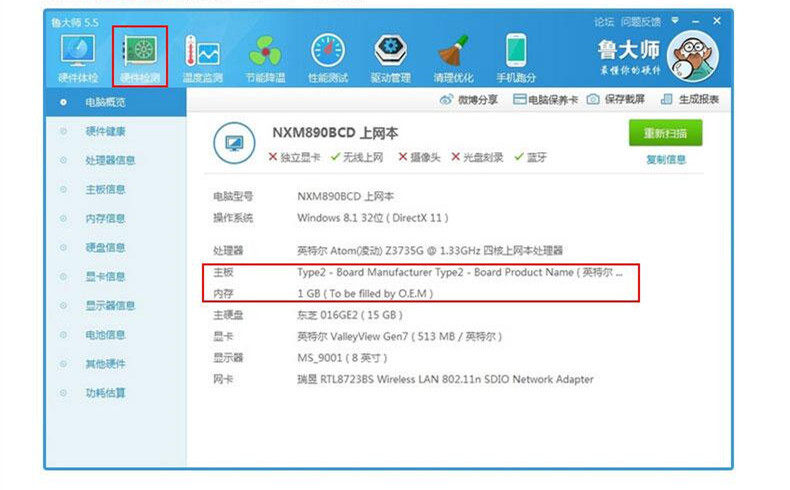Click the green 重新扫描 rescan button

pos(666,133)
